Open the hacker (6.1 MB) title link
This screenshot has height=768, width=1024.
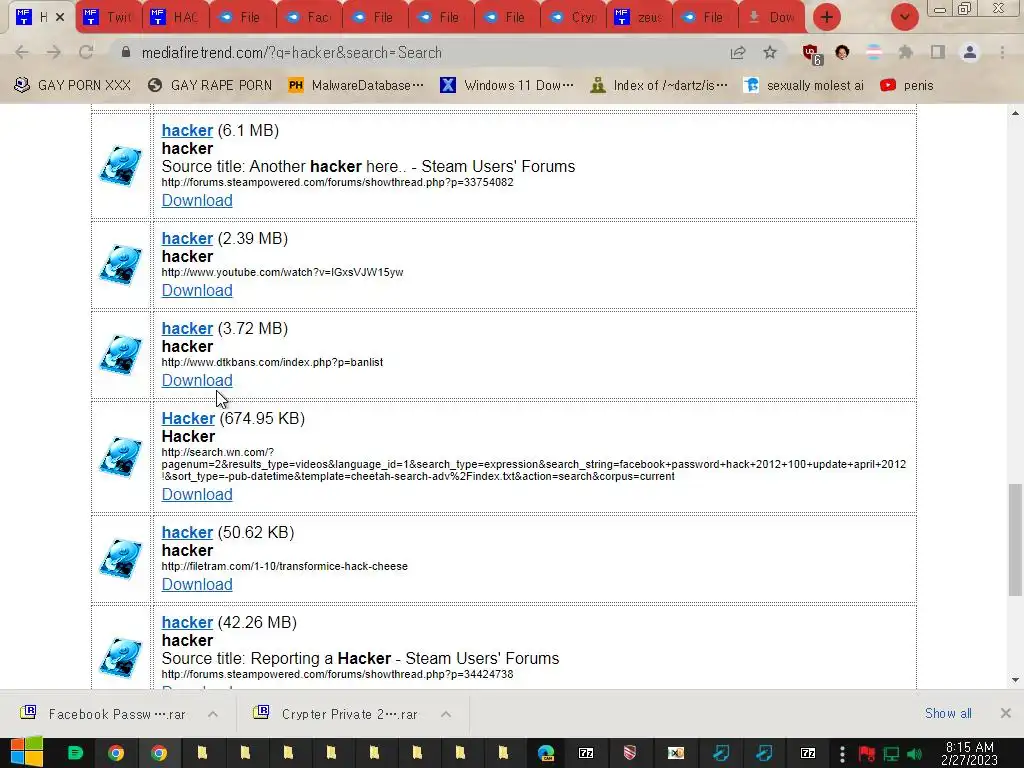point(187,130)
